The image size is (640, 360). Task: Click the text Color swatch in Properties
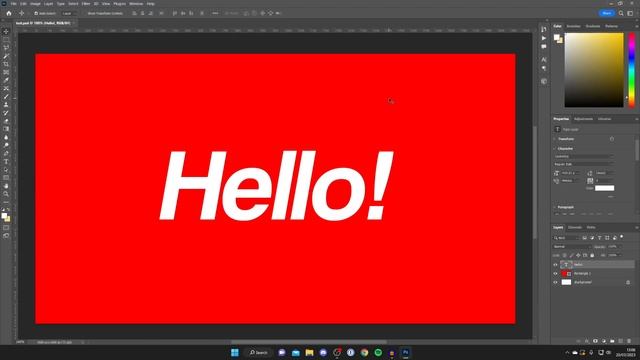pos(604,188)
